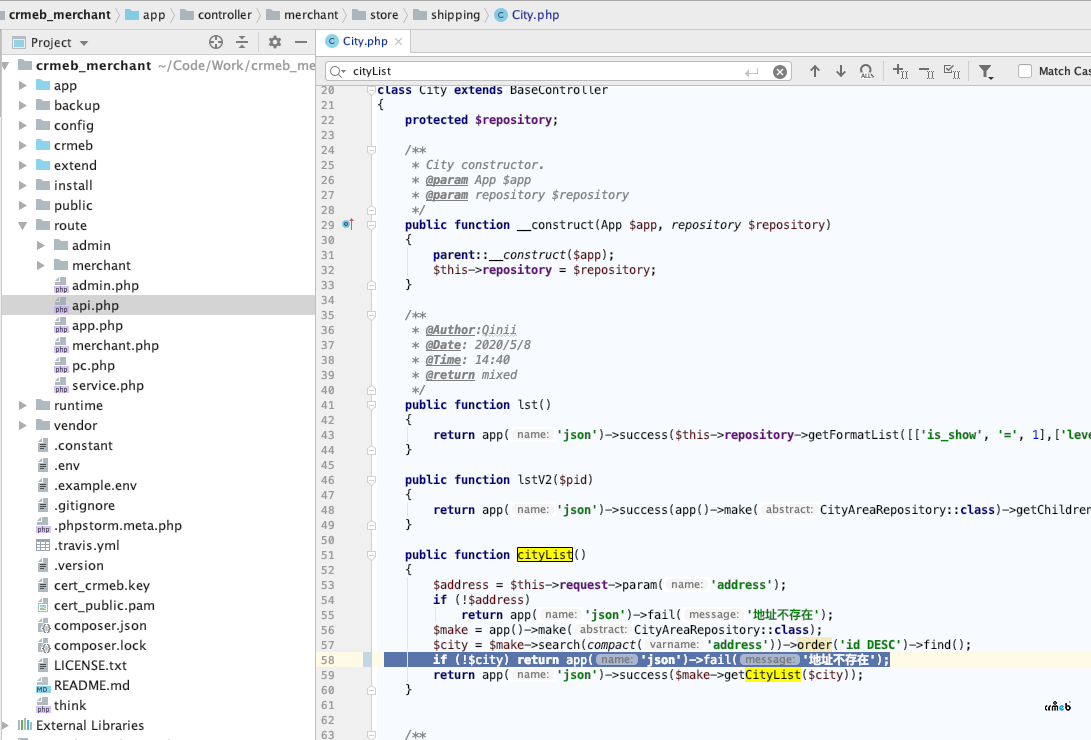
Task: Hide the Project panel with minus icon
Action: pyautogui.click(x=301, y=42)
